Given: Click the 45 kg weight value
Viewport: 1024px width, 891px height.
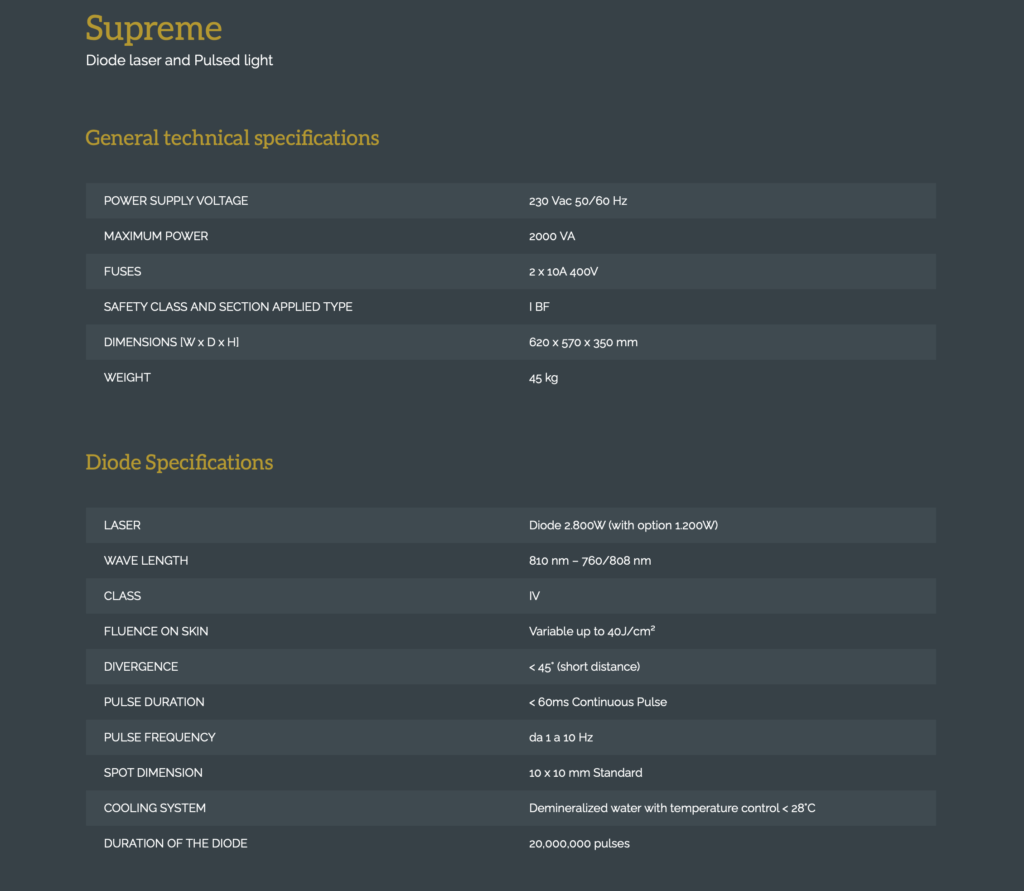Looking at the screenshot, I should click(543, 378).
